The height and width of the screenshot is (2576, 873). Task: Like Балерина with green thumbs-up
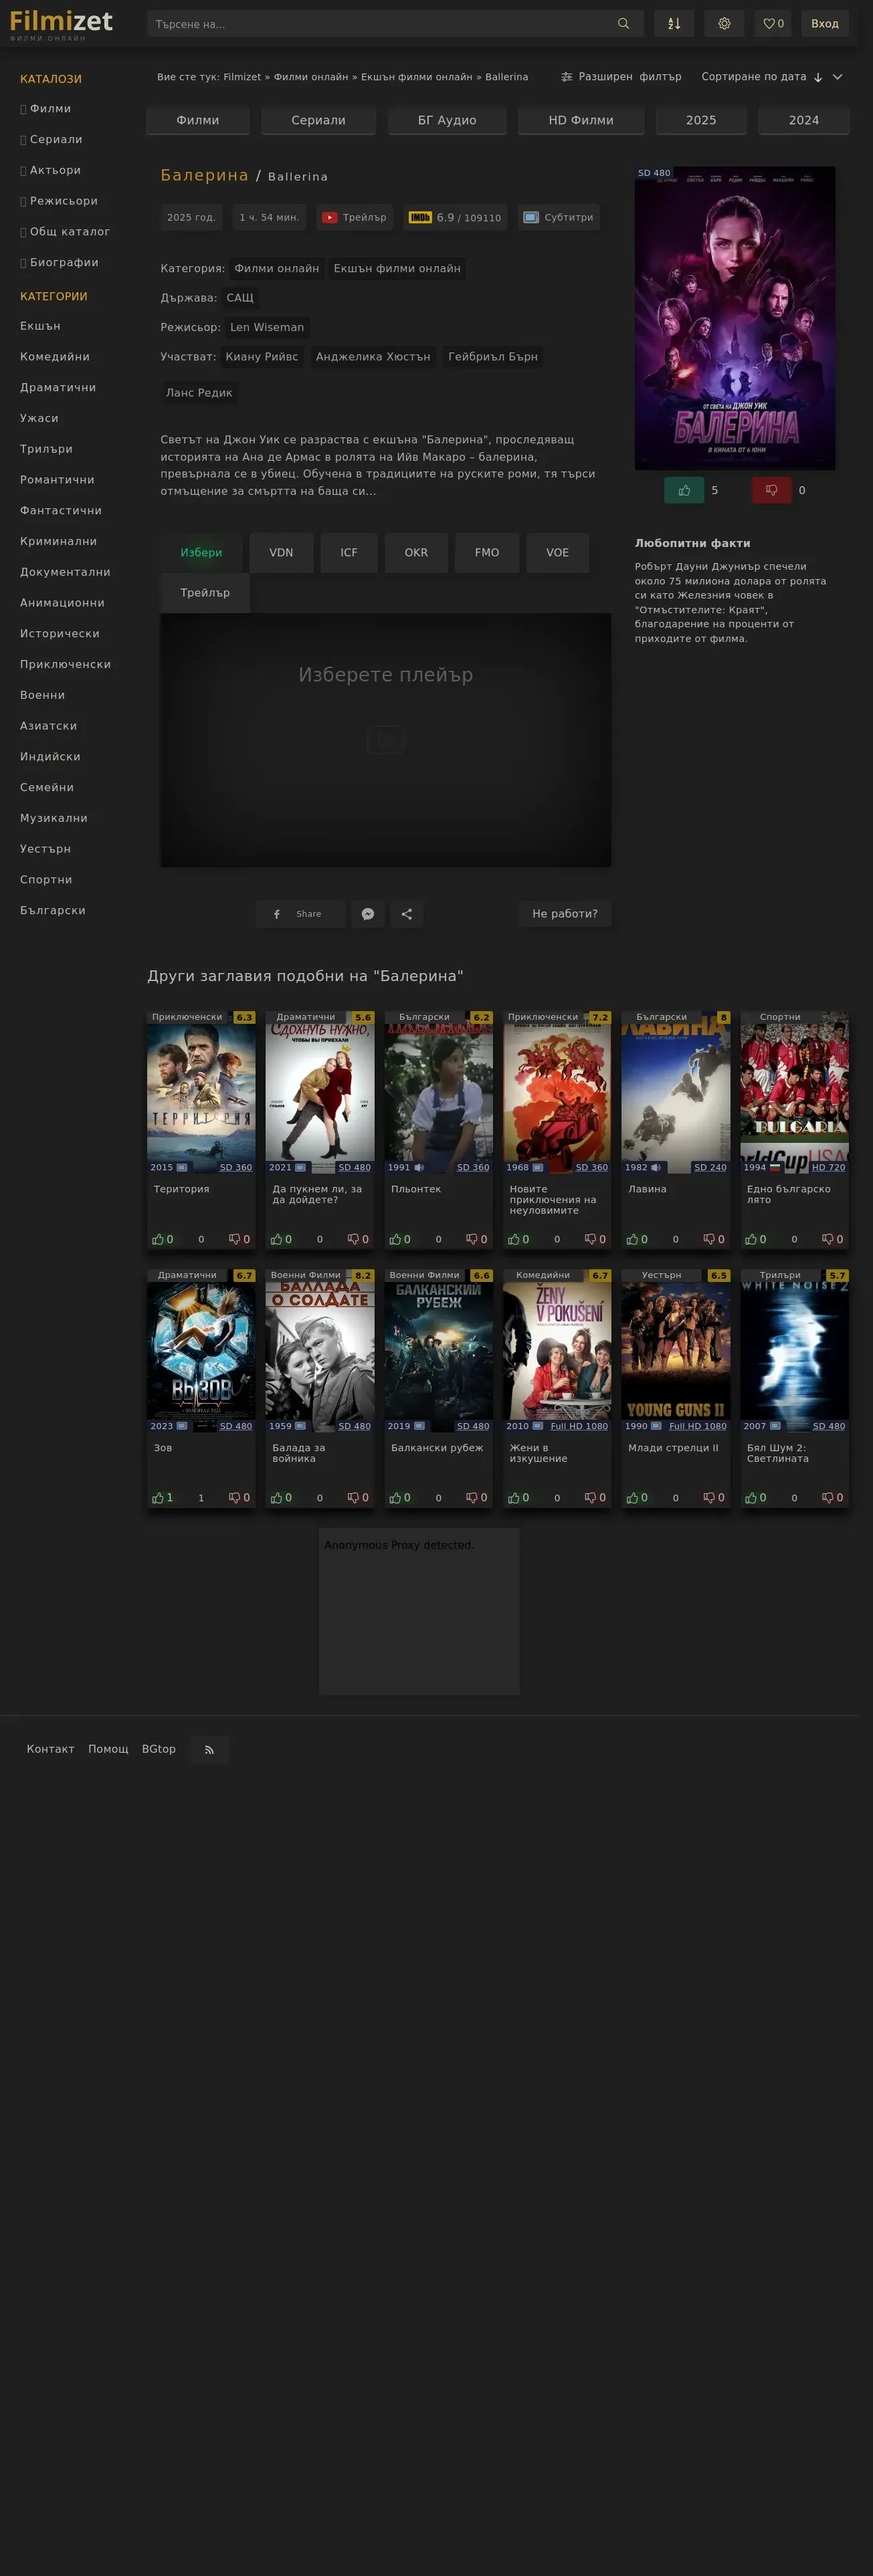point(684,490)
